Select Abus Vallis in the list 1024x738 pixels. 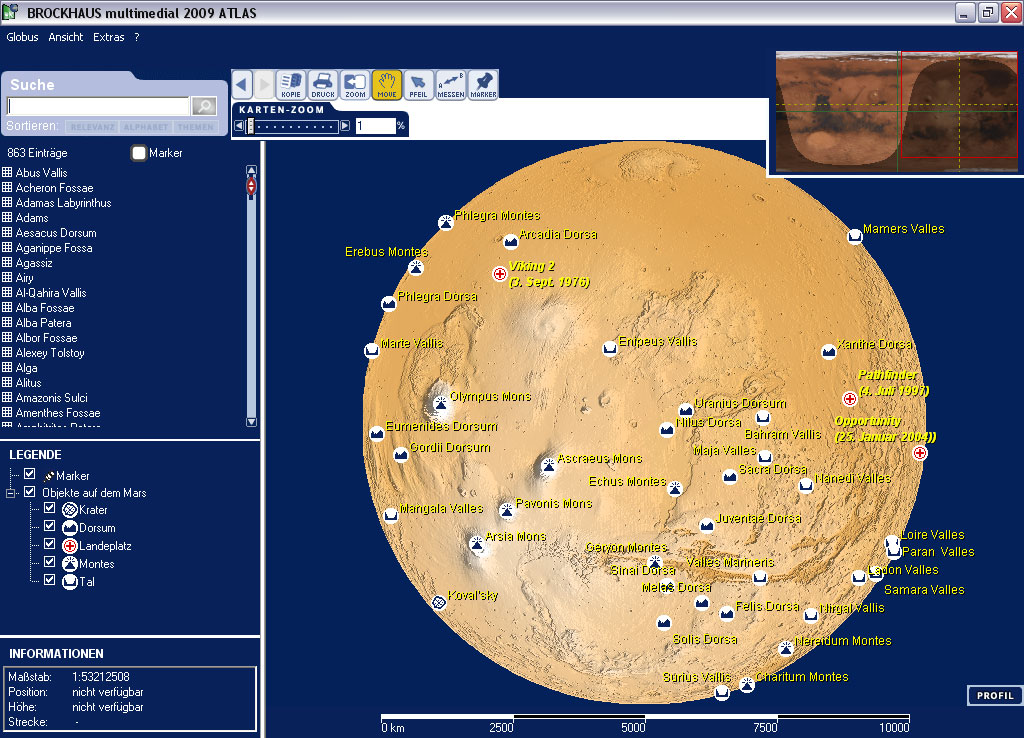(41, 172)
